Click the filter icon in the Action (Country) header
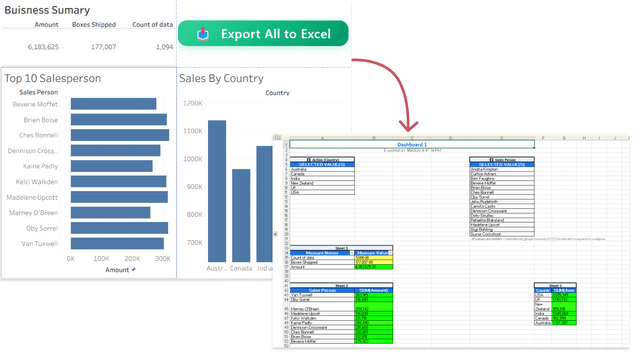640x363 pixels. [309, 160]
